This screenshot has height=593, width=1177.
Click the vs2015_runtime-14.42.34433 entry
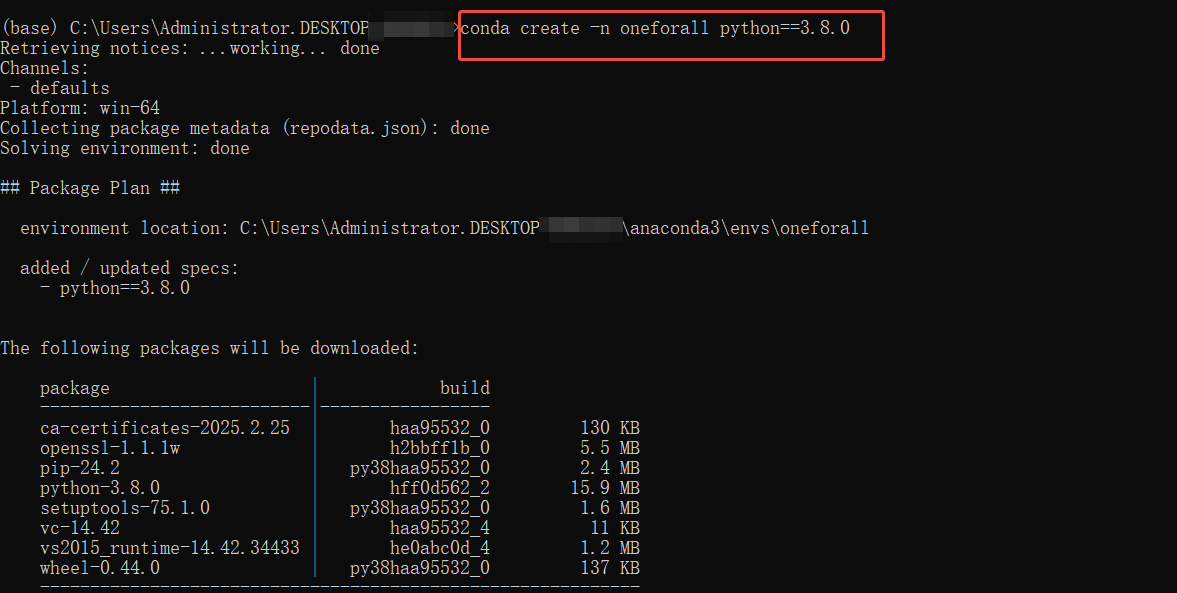170,548
